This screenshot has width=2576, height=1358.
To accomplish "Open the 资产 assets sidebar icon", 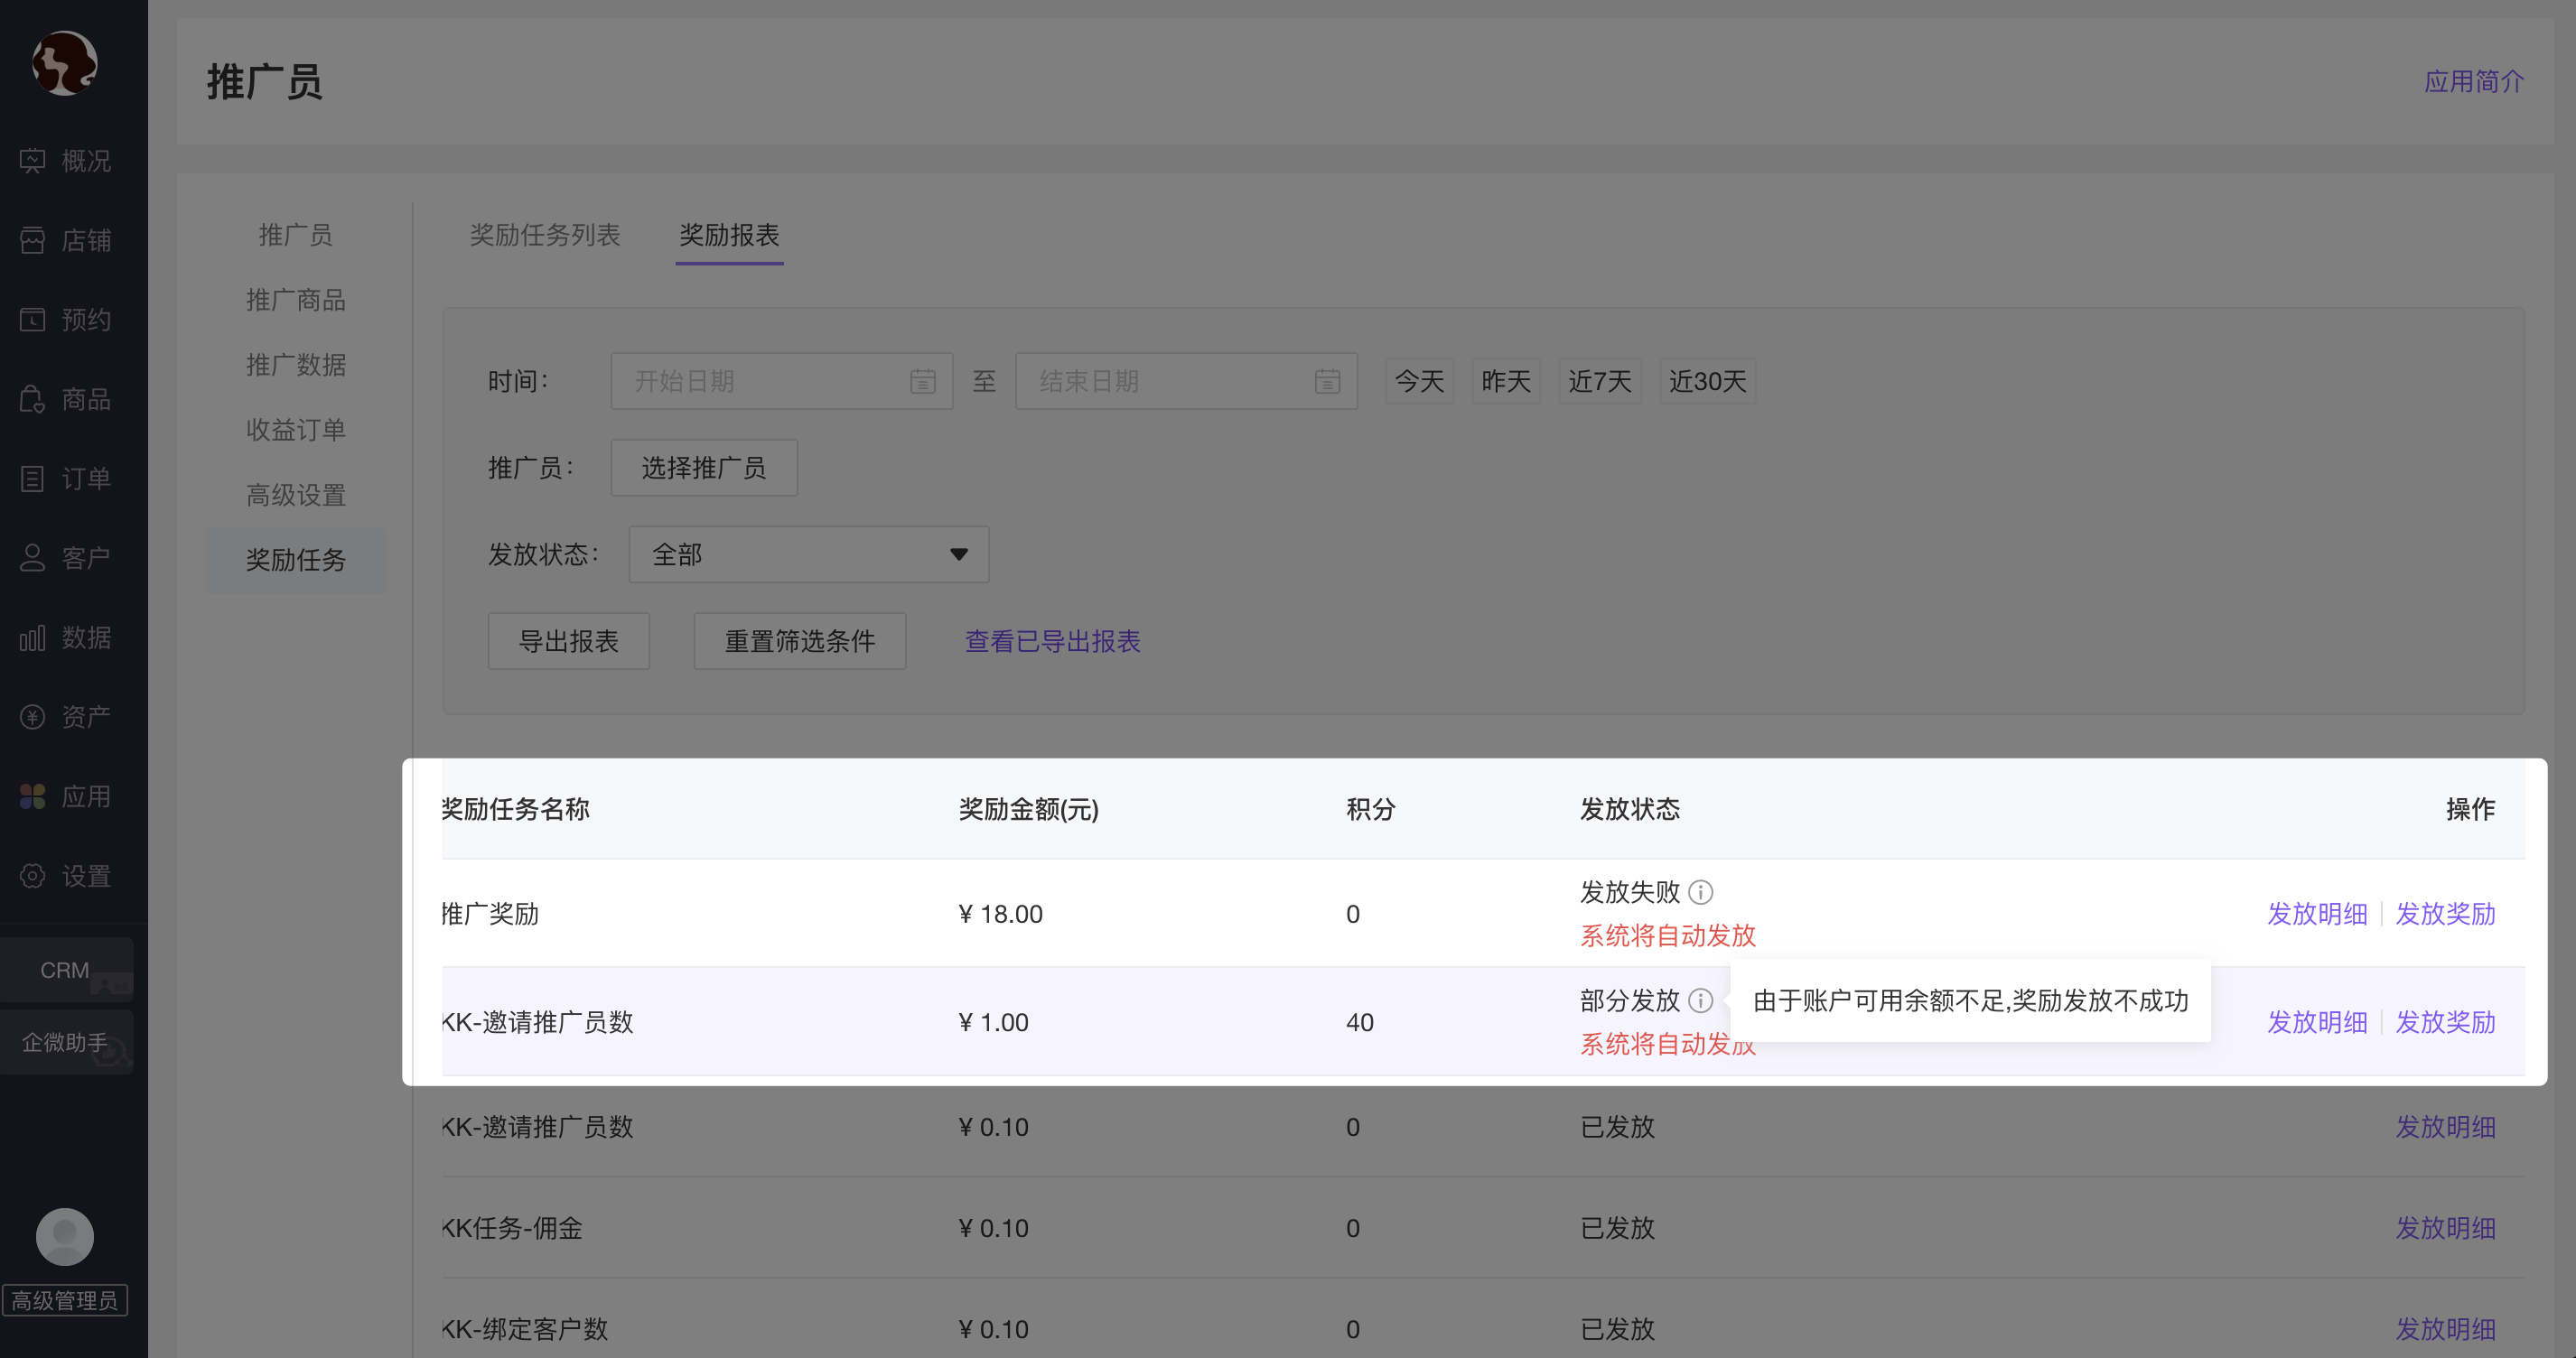I will pyautogui.click(x=33, y=717).
